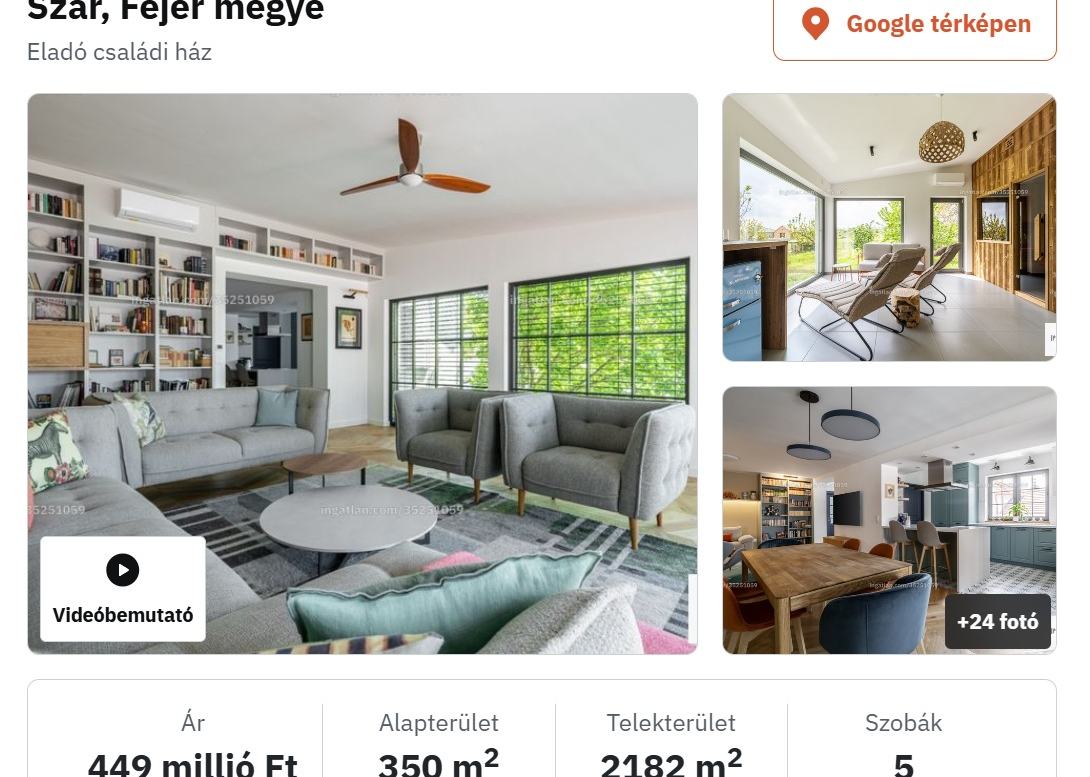Click the Szobák label
Screen dimensions: 1090x777
click(x=903, y=723)
